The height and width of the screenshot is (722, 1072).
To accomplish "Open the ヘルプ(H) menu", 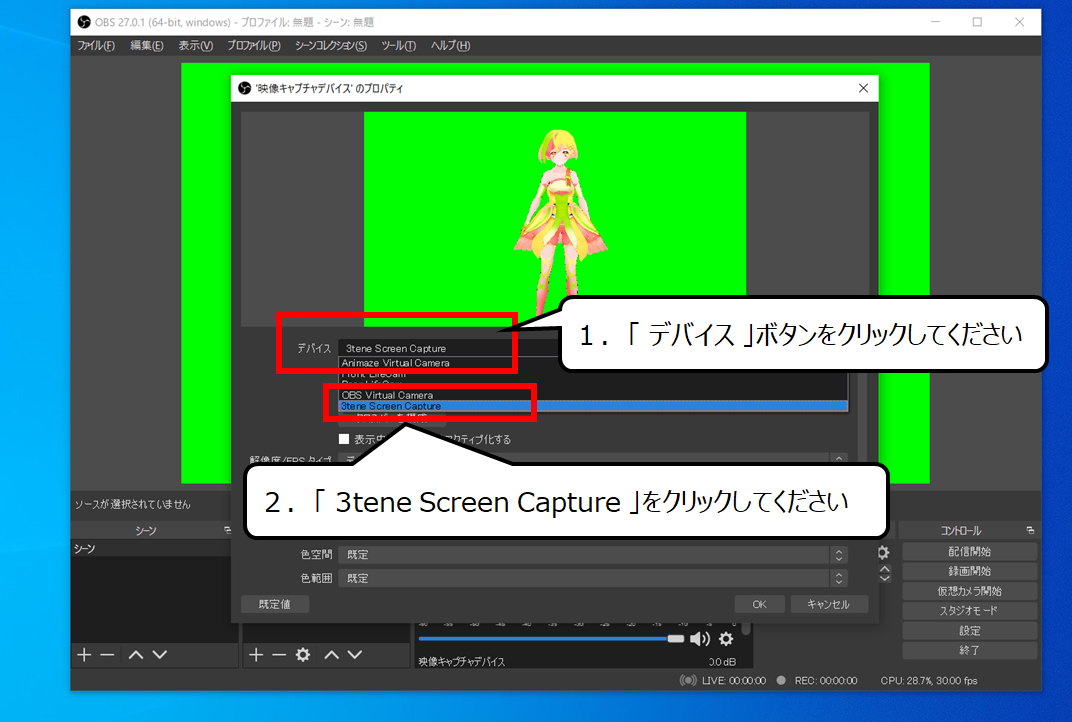I will click(x=450, y=46).
